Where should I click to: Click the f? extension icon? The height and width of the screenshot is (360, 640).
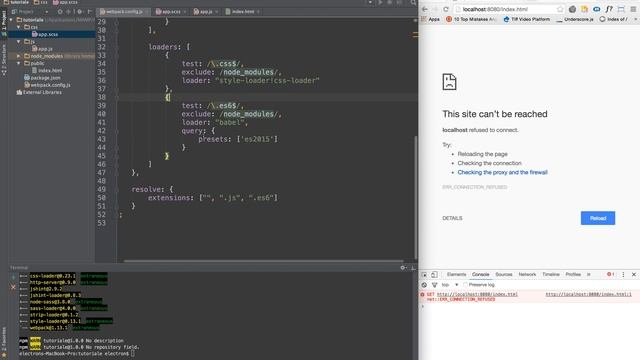(x=609, y=9)
